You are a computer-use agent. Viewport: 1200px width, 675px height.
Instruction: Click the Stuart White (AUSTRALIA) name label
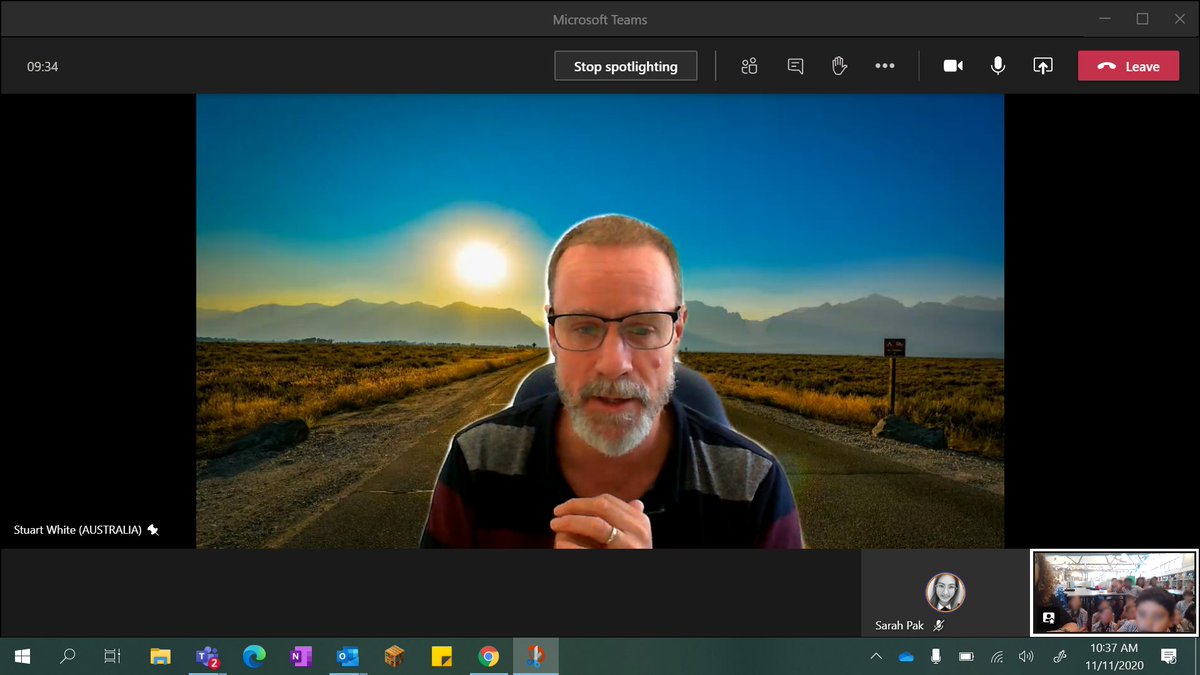click(x=78, y=530)
